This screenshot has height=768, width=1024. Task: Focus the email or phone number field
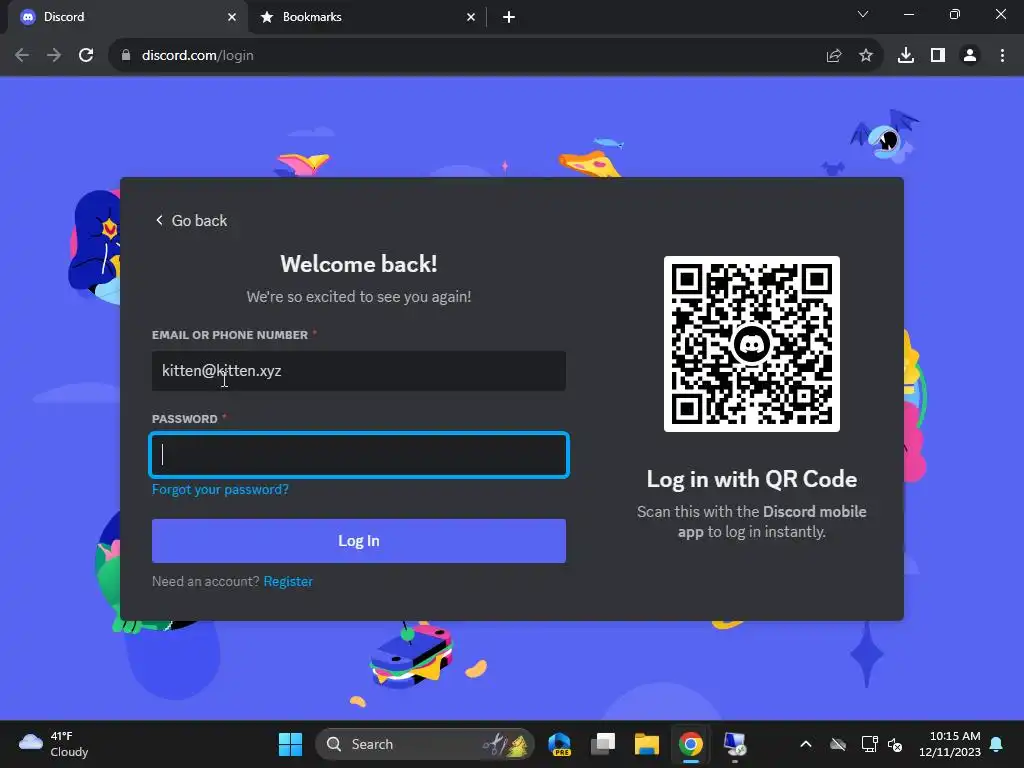[359, 371]
